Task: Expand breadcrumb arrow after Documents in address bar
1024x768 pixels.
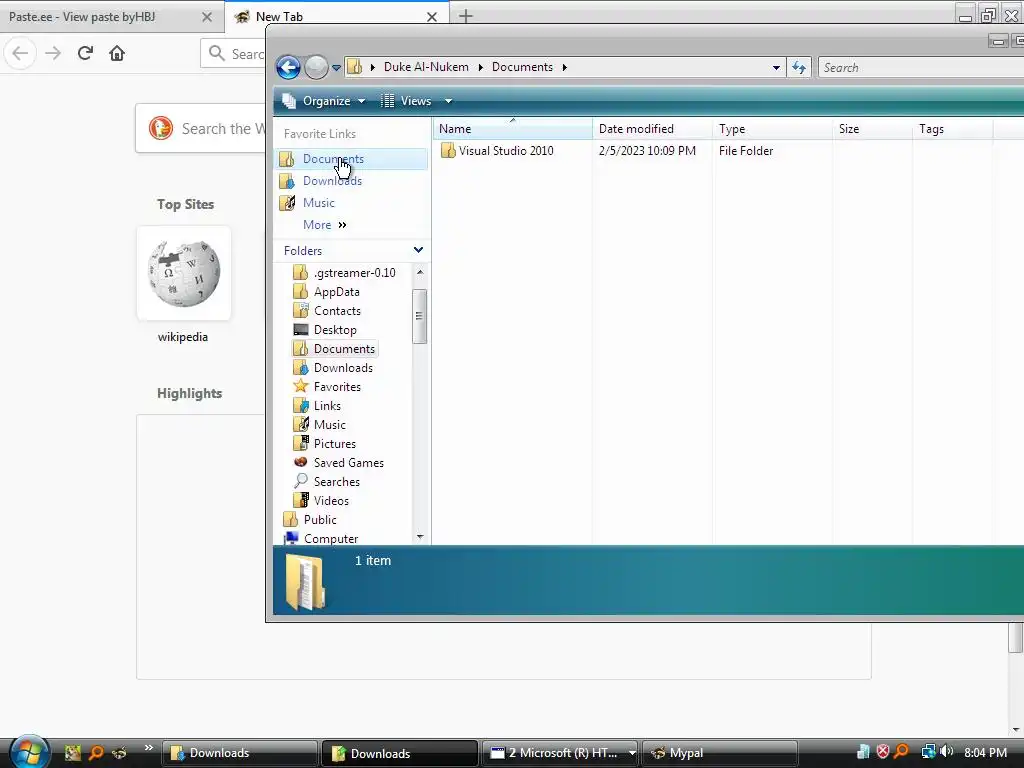Action: click(564, 67)
